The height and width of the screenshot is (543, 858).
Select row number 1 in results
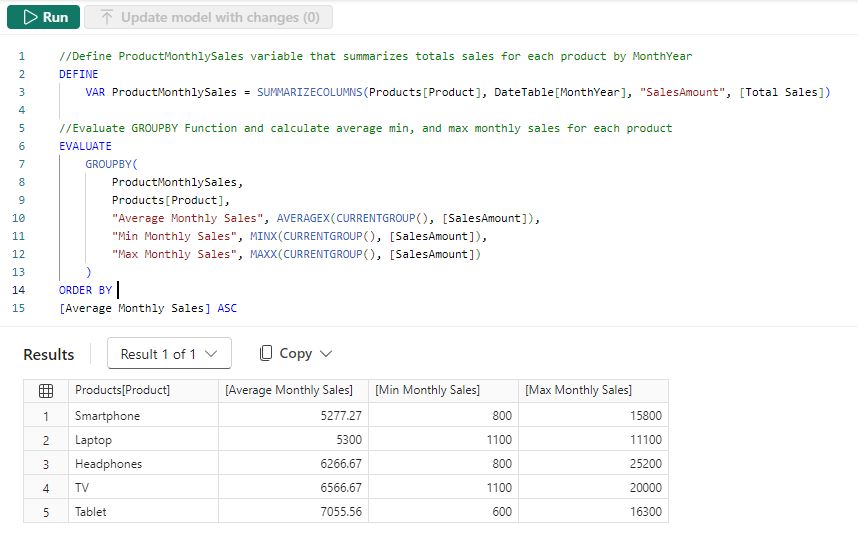coord(45,416)
